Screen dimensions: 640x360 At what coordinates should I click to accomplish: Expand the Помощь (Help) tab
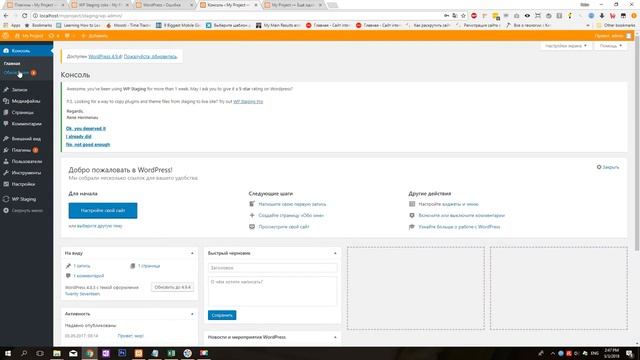(611, 46)
